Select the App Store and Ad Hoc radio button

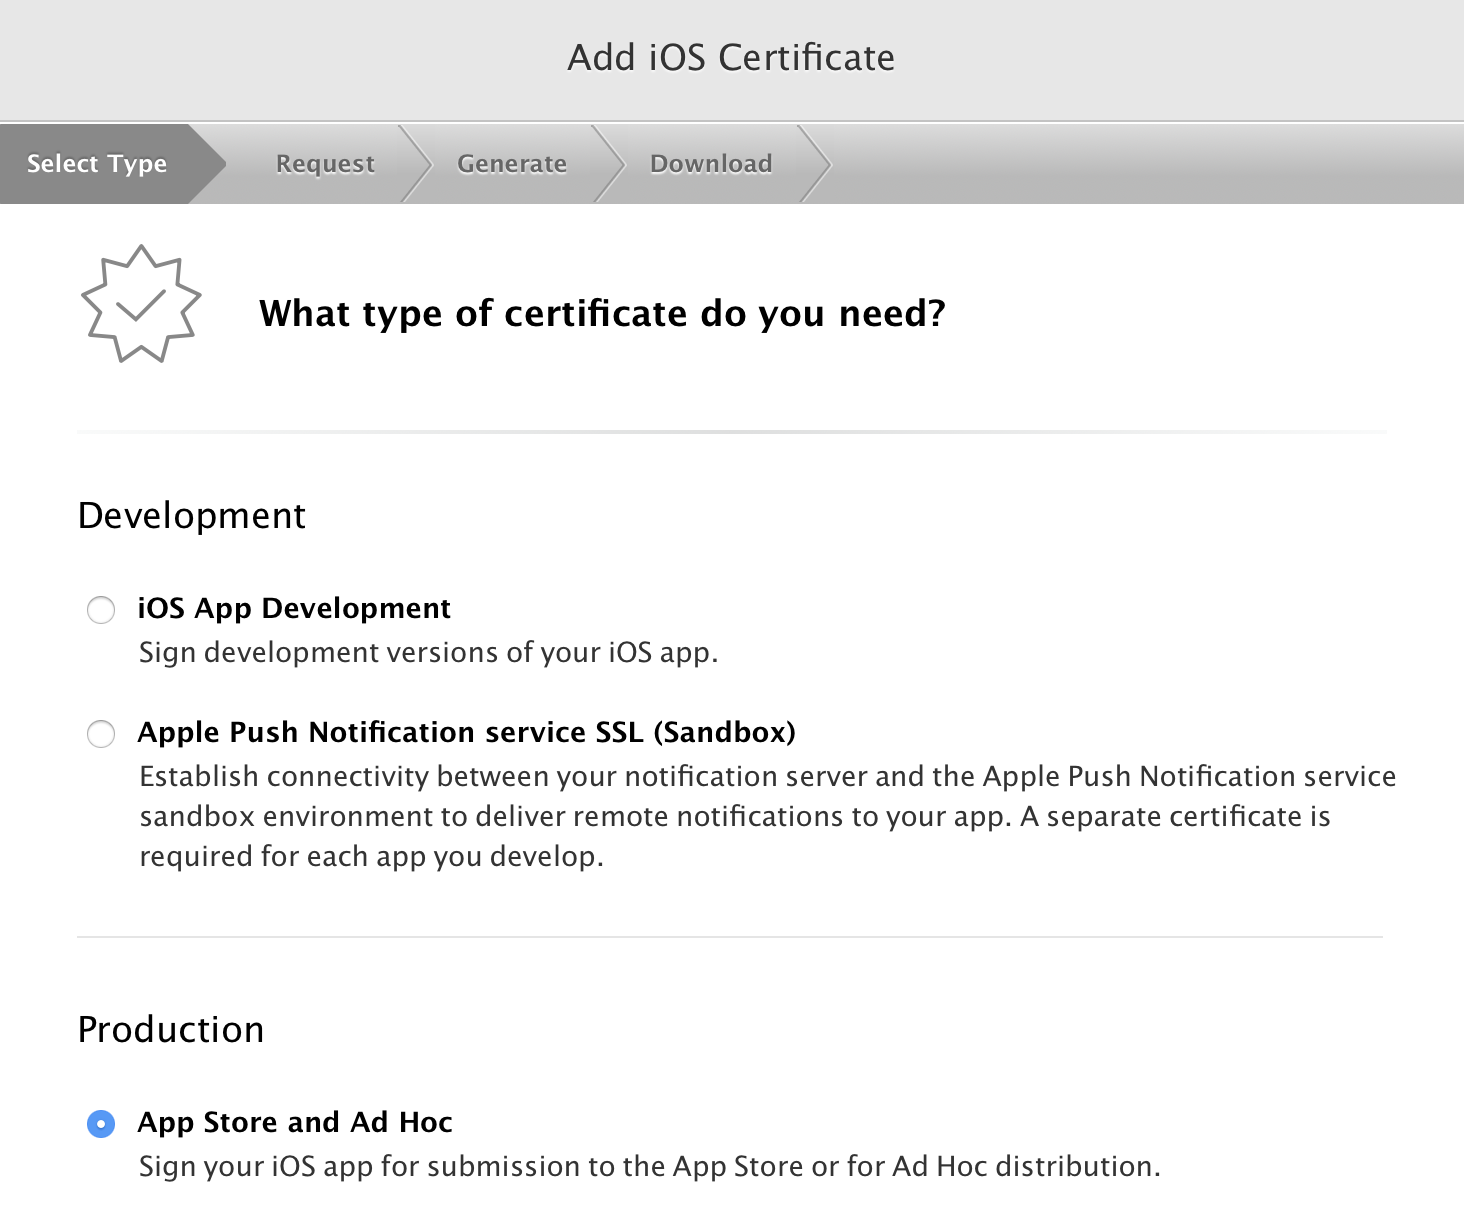101,1124
